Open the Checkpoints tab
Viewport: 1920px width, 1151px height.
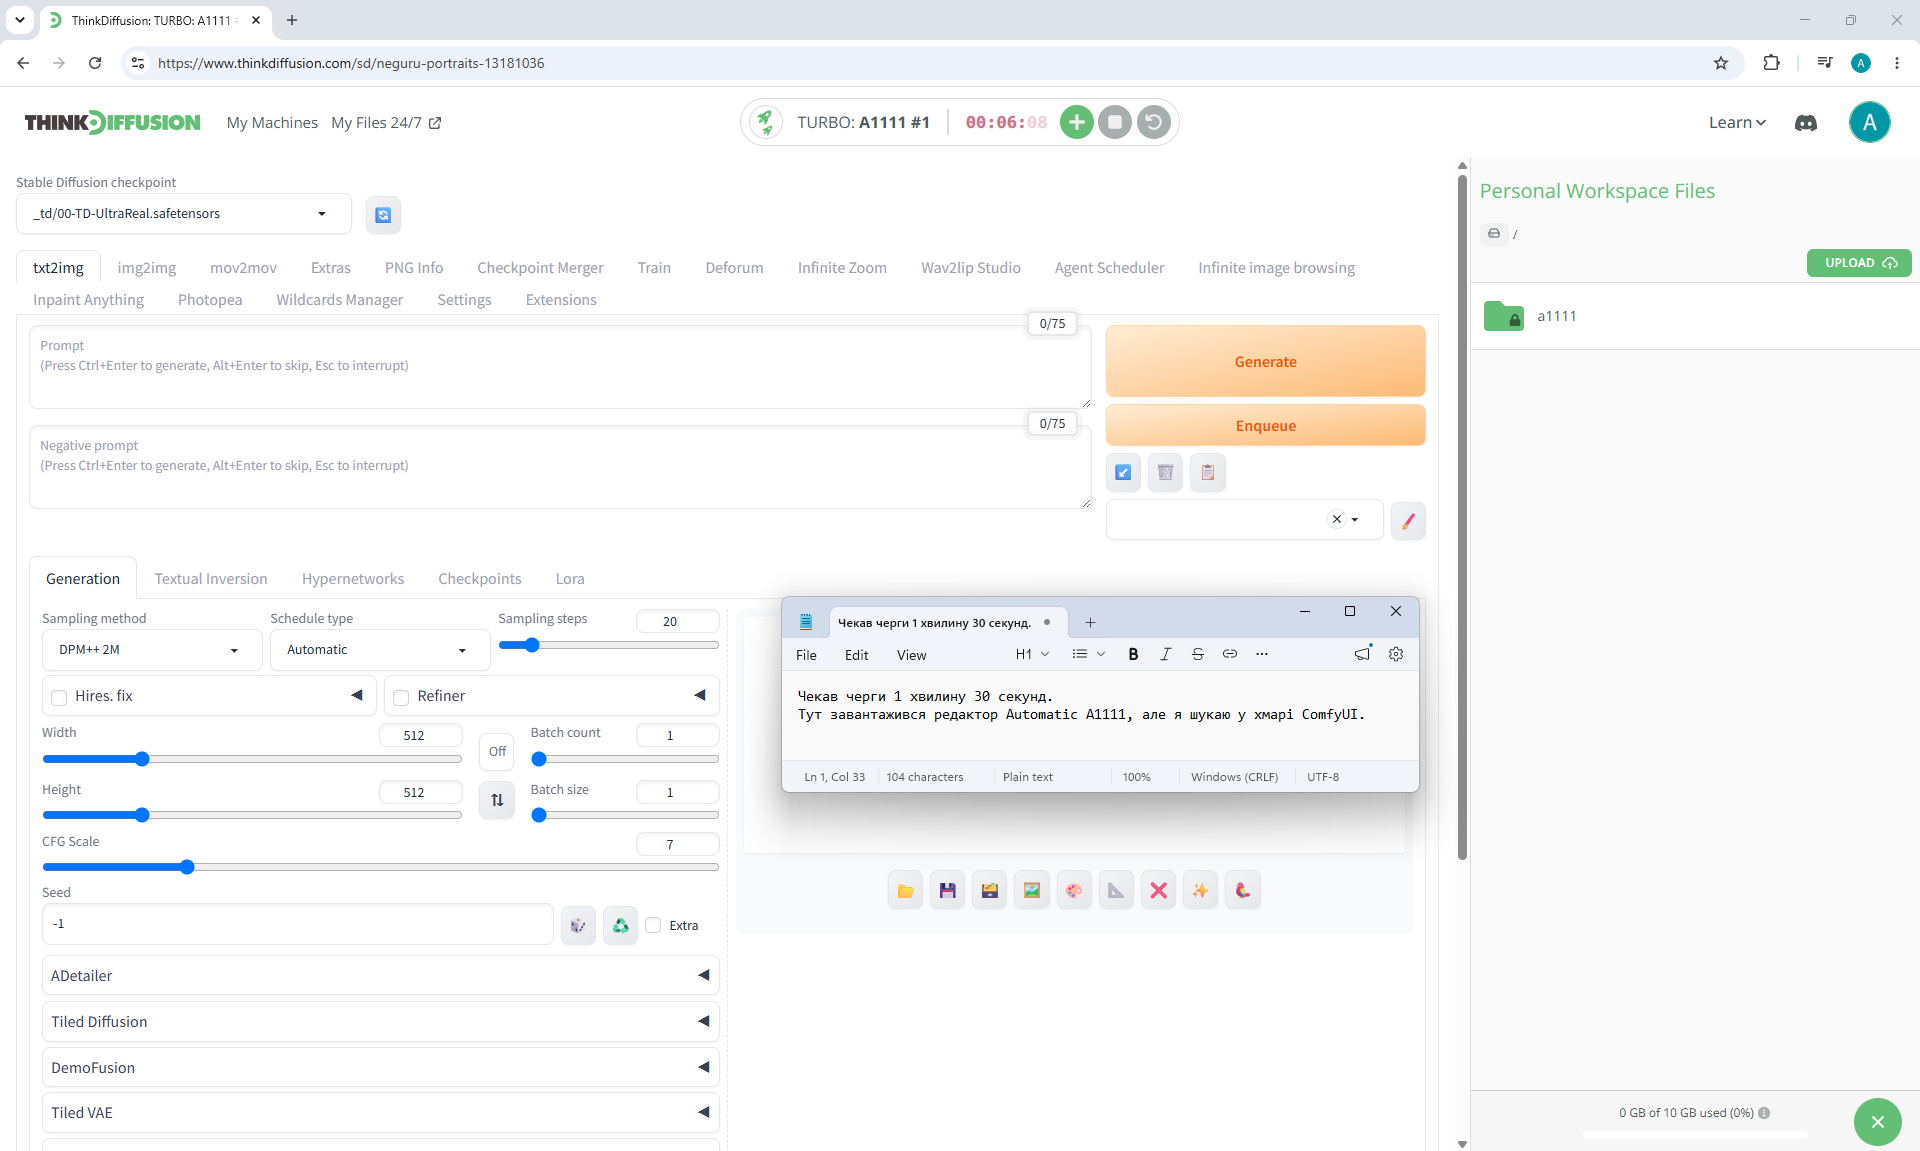pos(480,579)
